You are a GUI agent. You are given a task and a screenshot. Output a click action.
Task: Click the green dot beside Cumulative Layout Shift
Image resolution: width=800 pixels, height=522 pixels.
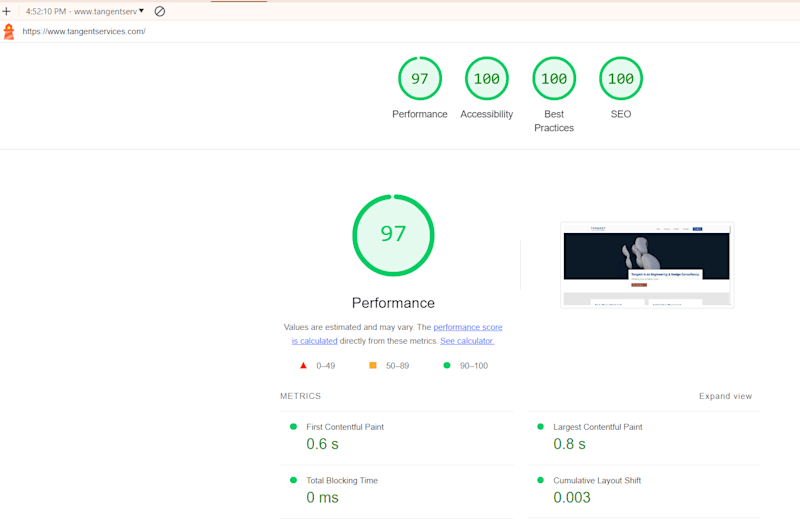tap(540, 480)
